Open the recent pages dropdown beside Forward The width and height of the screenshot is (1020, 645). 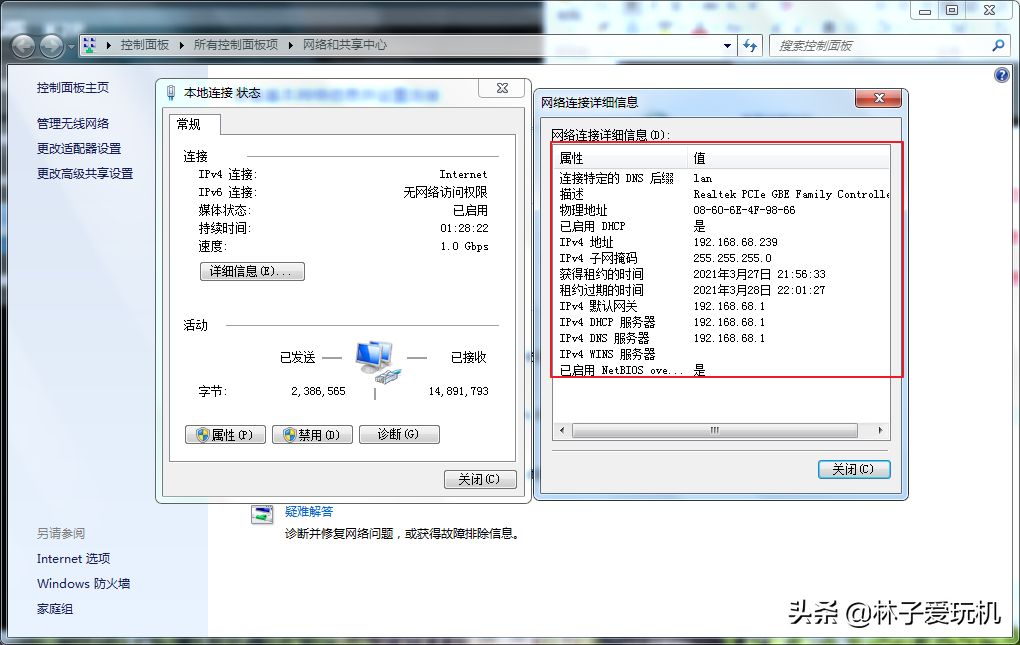tap(71, 47)
